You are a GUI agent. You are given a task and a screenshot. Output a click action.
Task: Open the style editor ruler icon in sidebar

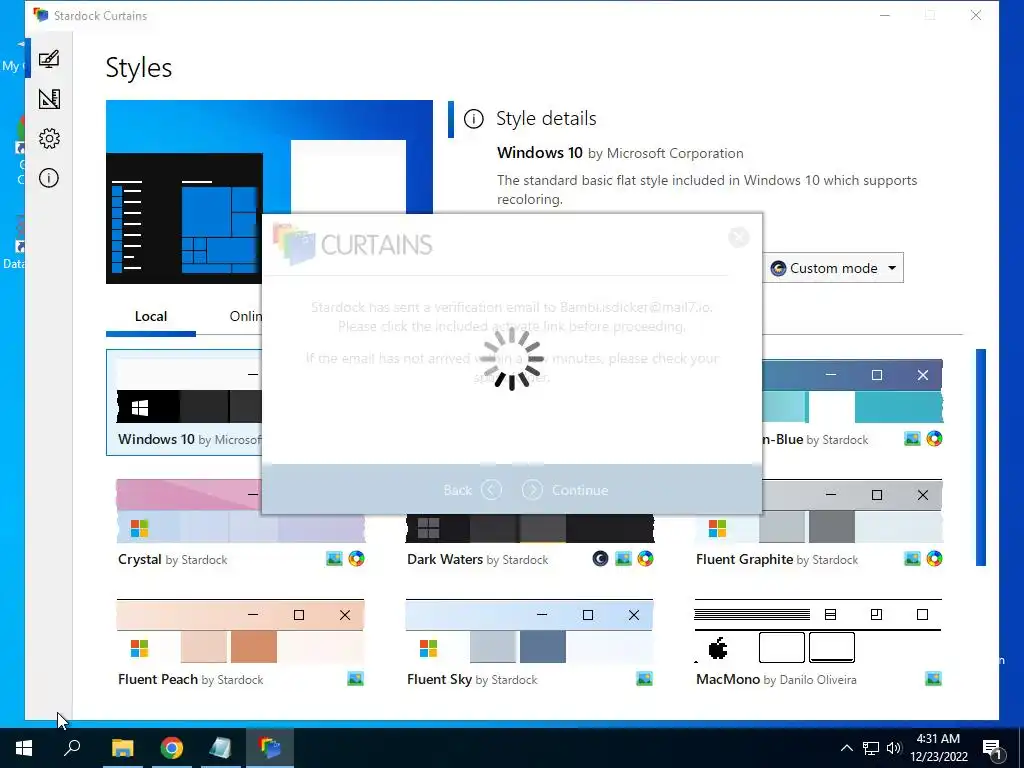[49, 99]
